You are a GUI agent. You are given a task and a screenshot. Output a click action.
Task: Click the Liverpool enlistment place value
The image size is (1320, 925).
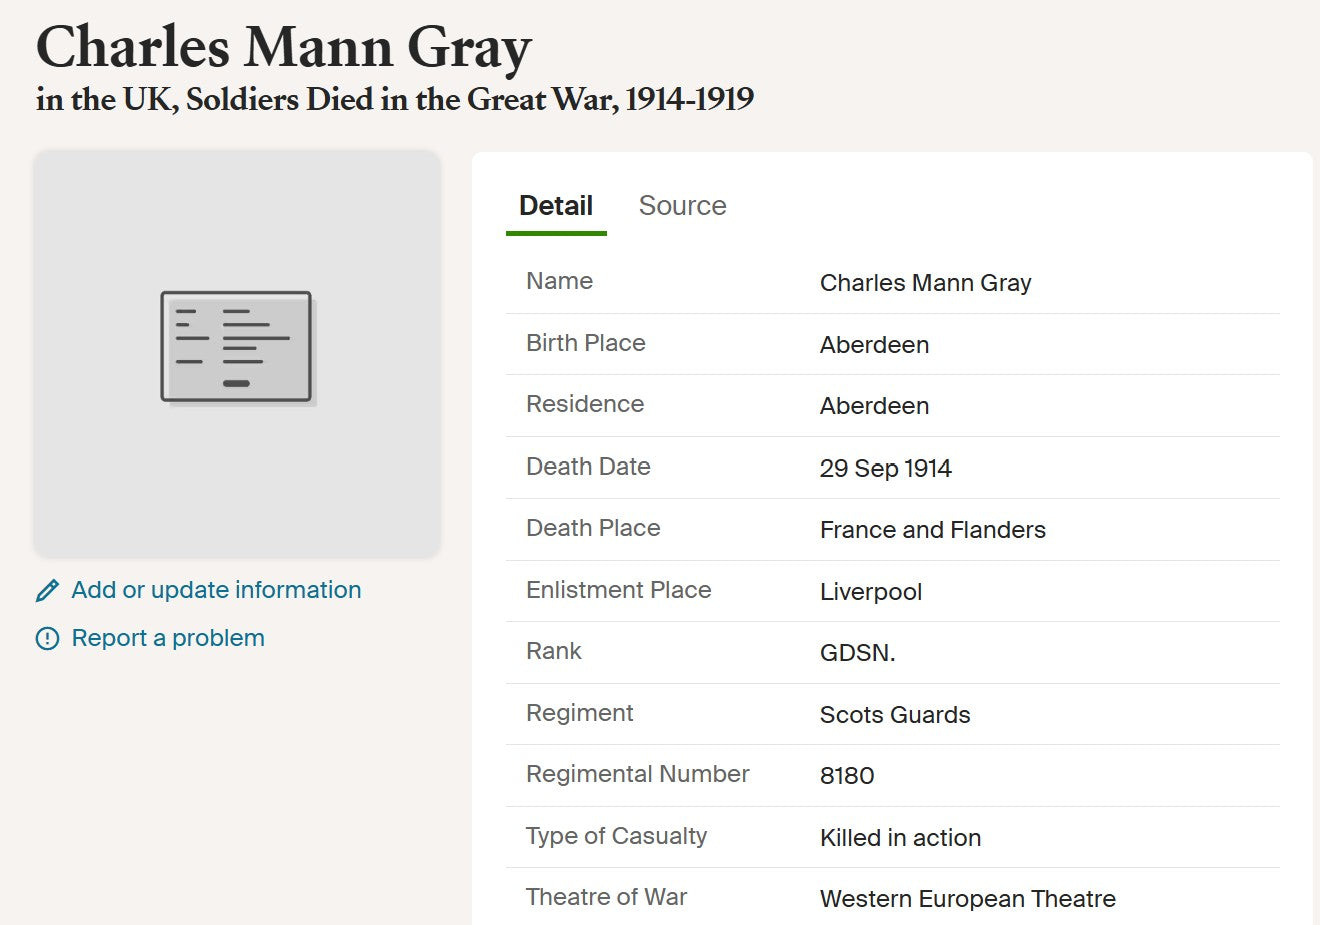click(870, 592)
